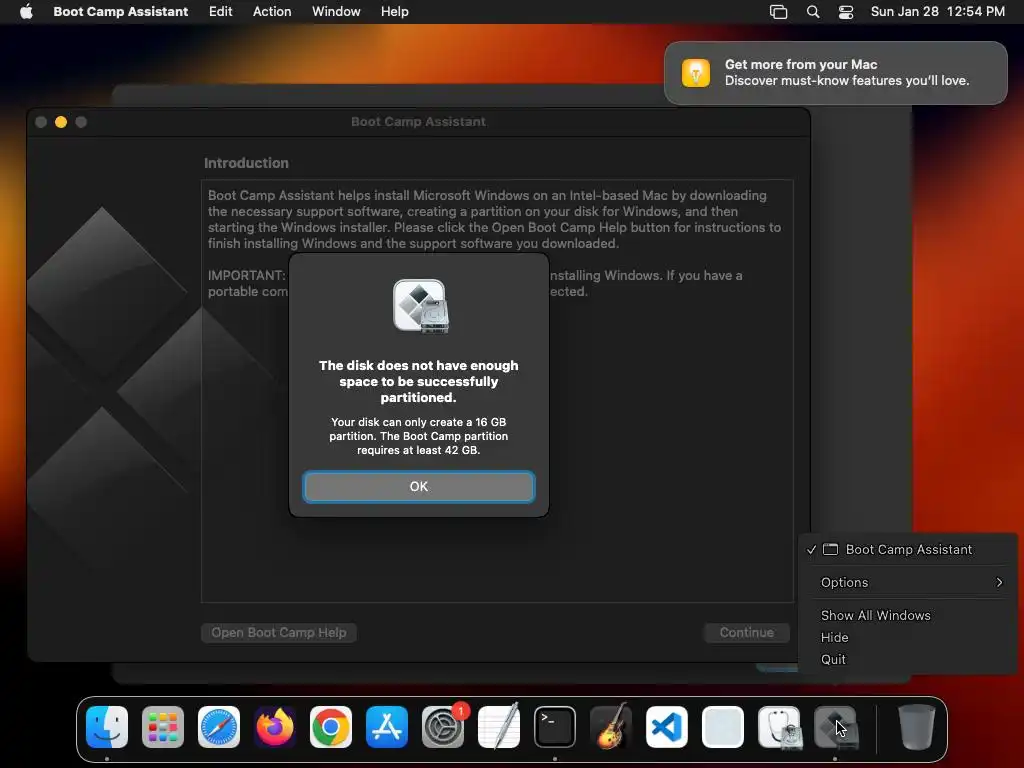The image size is (1024, 768).
Task: Open the App Store Dock icon
Action: click(387, 727)
